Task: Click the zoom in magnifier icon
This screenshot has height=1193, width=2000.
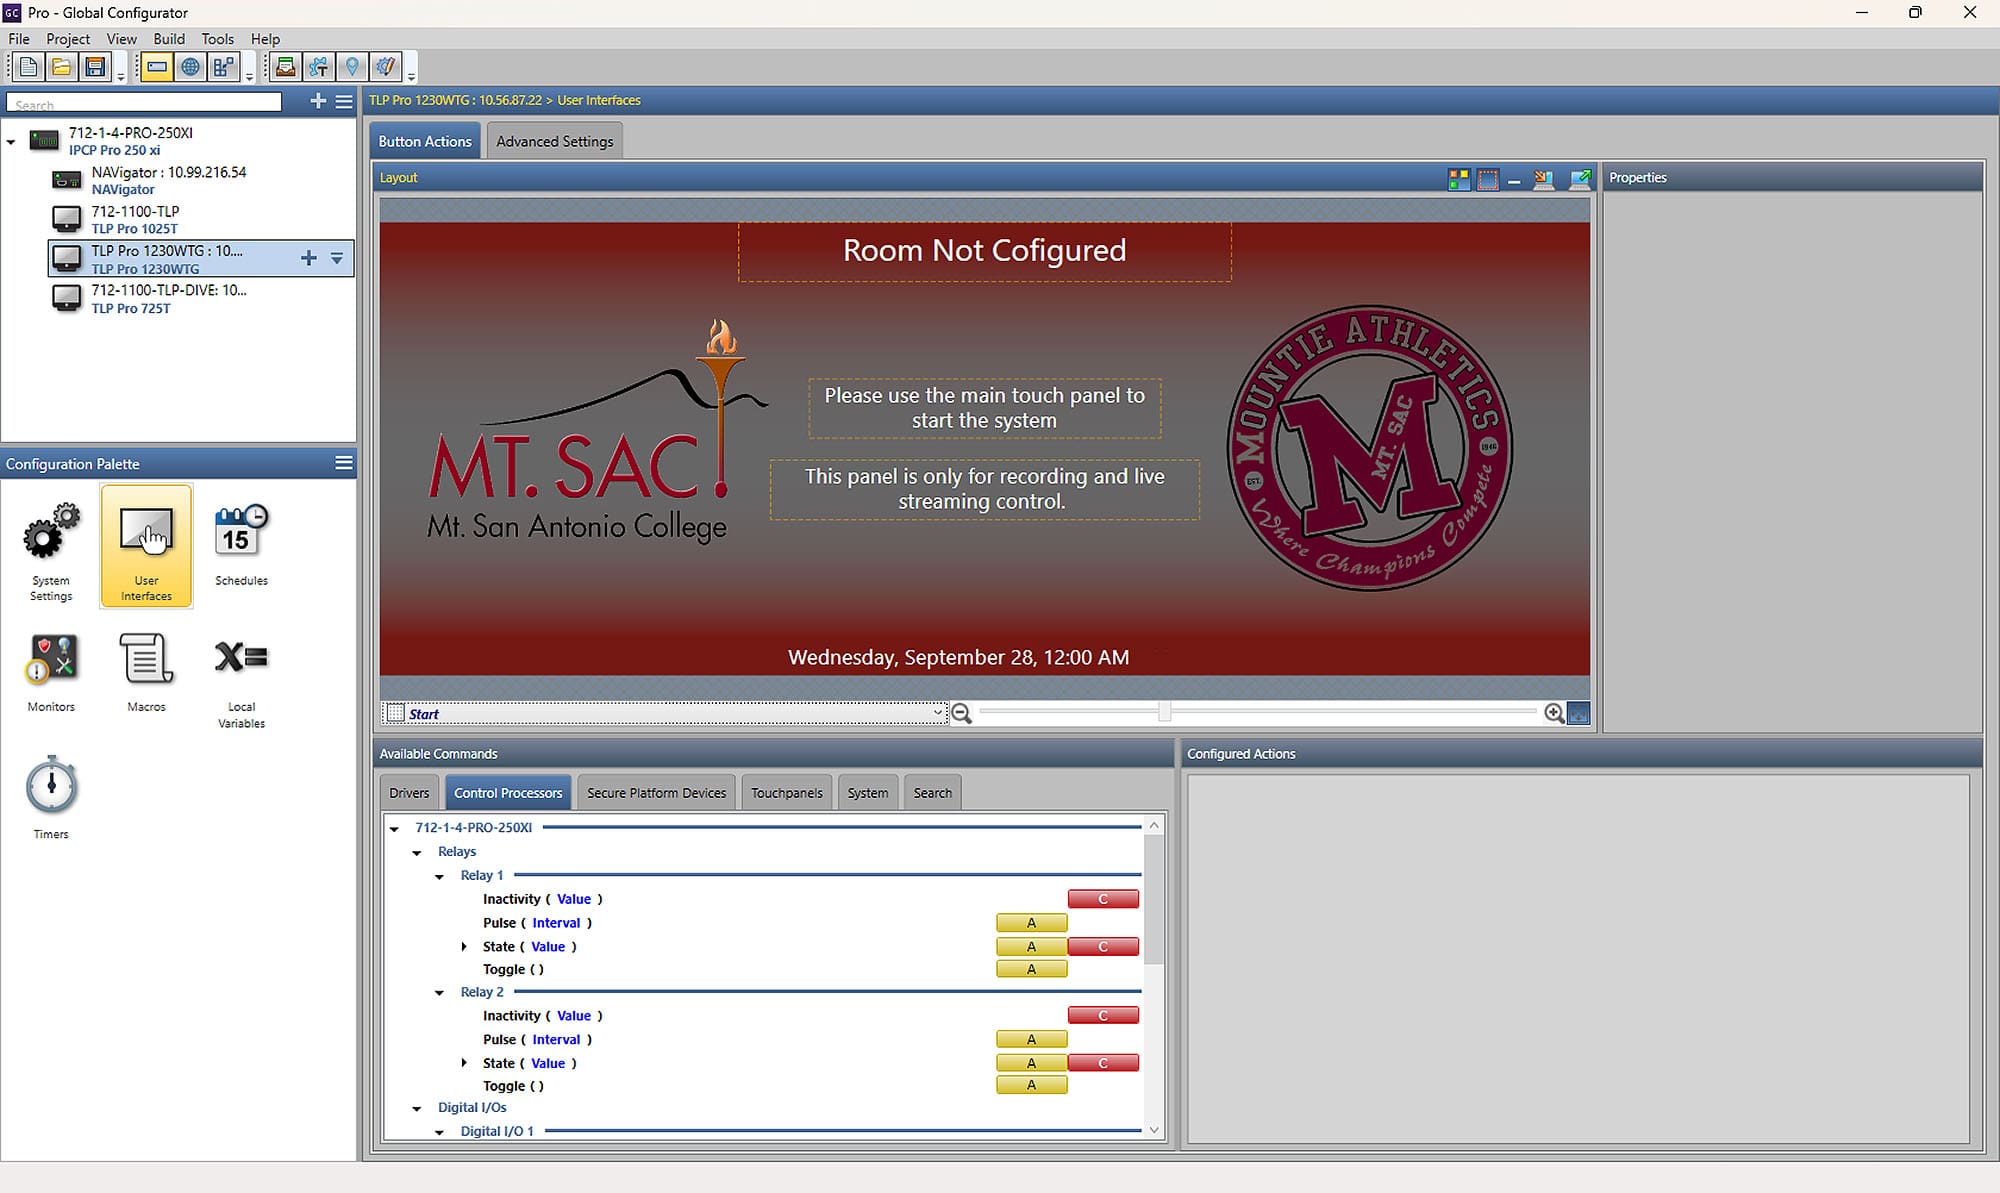Action: click(x=1554, y=713)
